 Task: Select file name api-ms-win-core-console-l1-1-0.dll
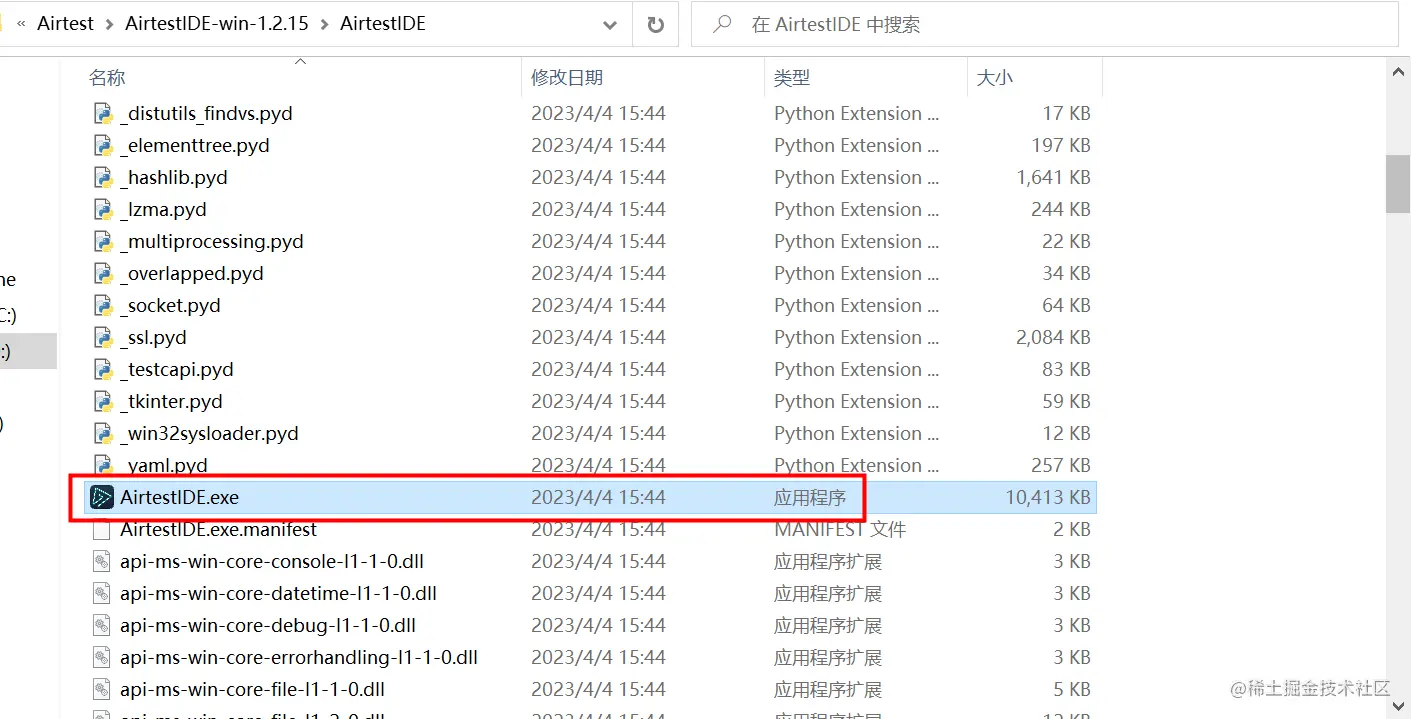pyautogui.click(x=272, y=562)
